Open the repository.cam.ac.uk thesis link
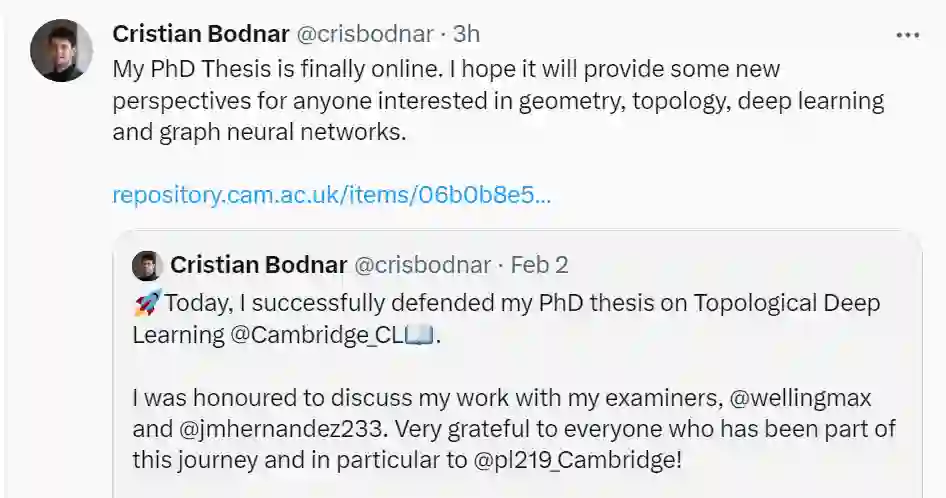The width and height of the screenshot is (946, 498). point(331,194)
